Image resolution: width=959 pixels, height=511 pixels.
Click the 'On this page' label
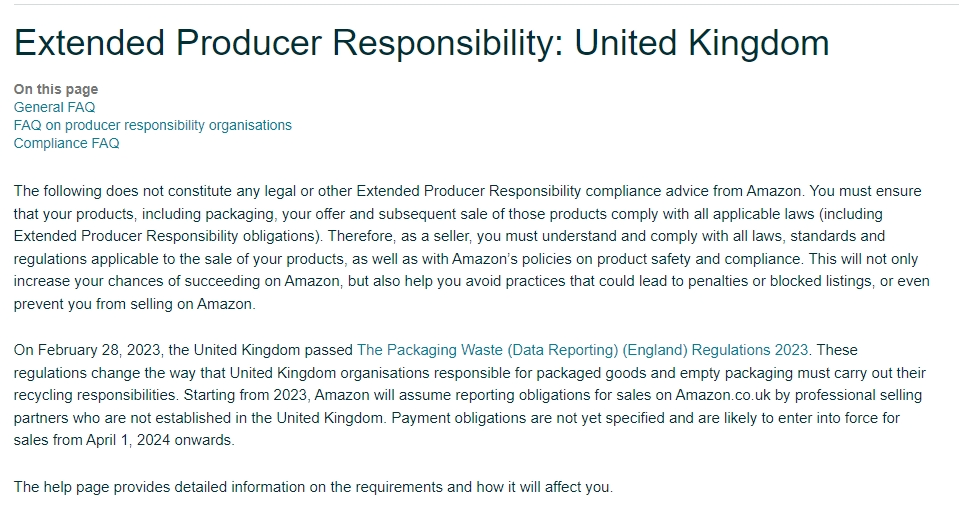pos(56,89)
